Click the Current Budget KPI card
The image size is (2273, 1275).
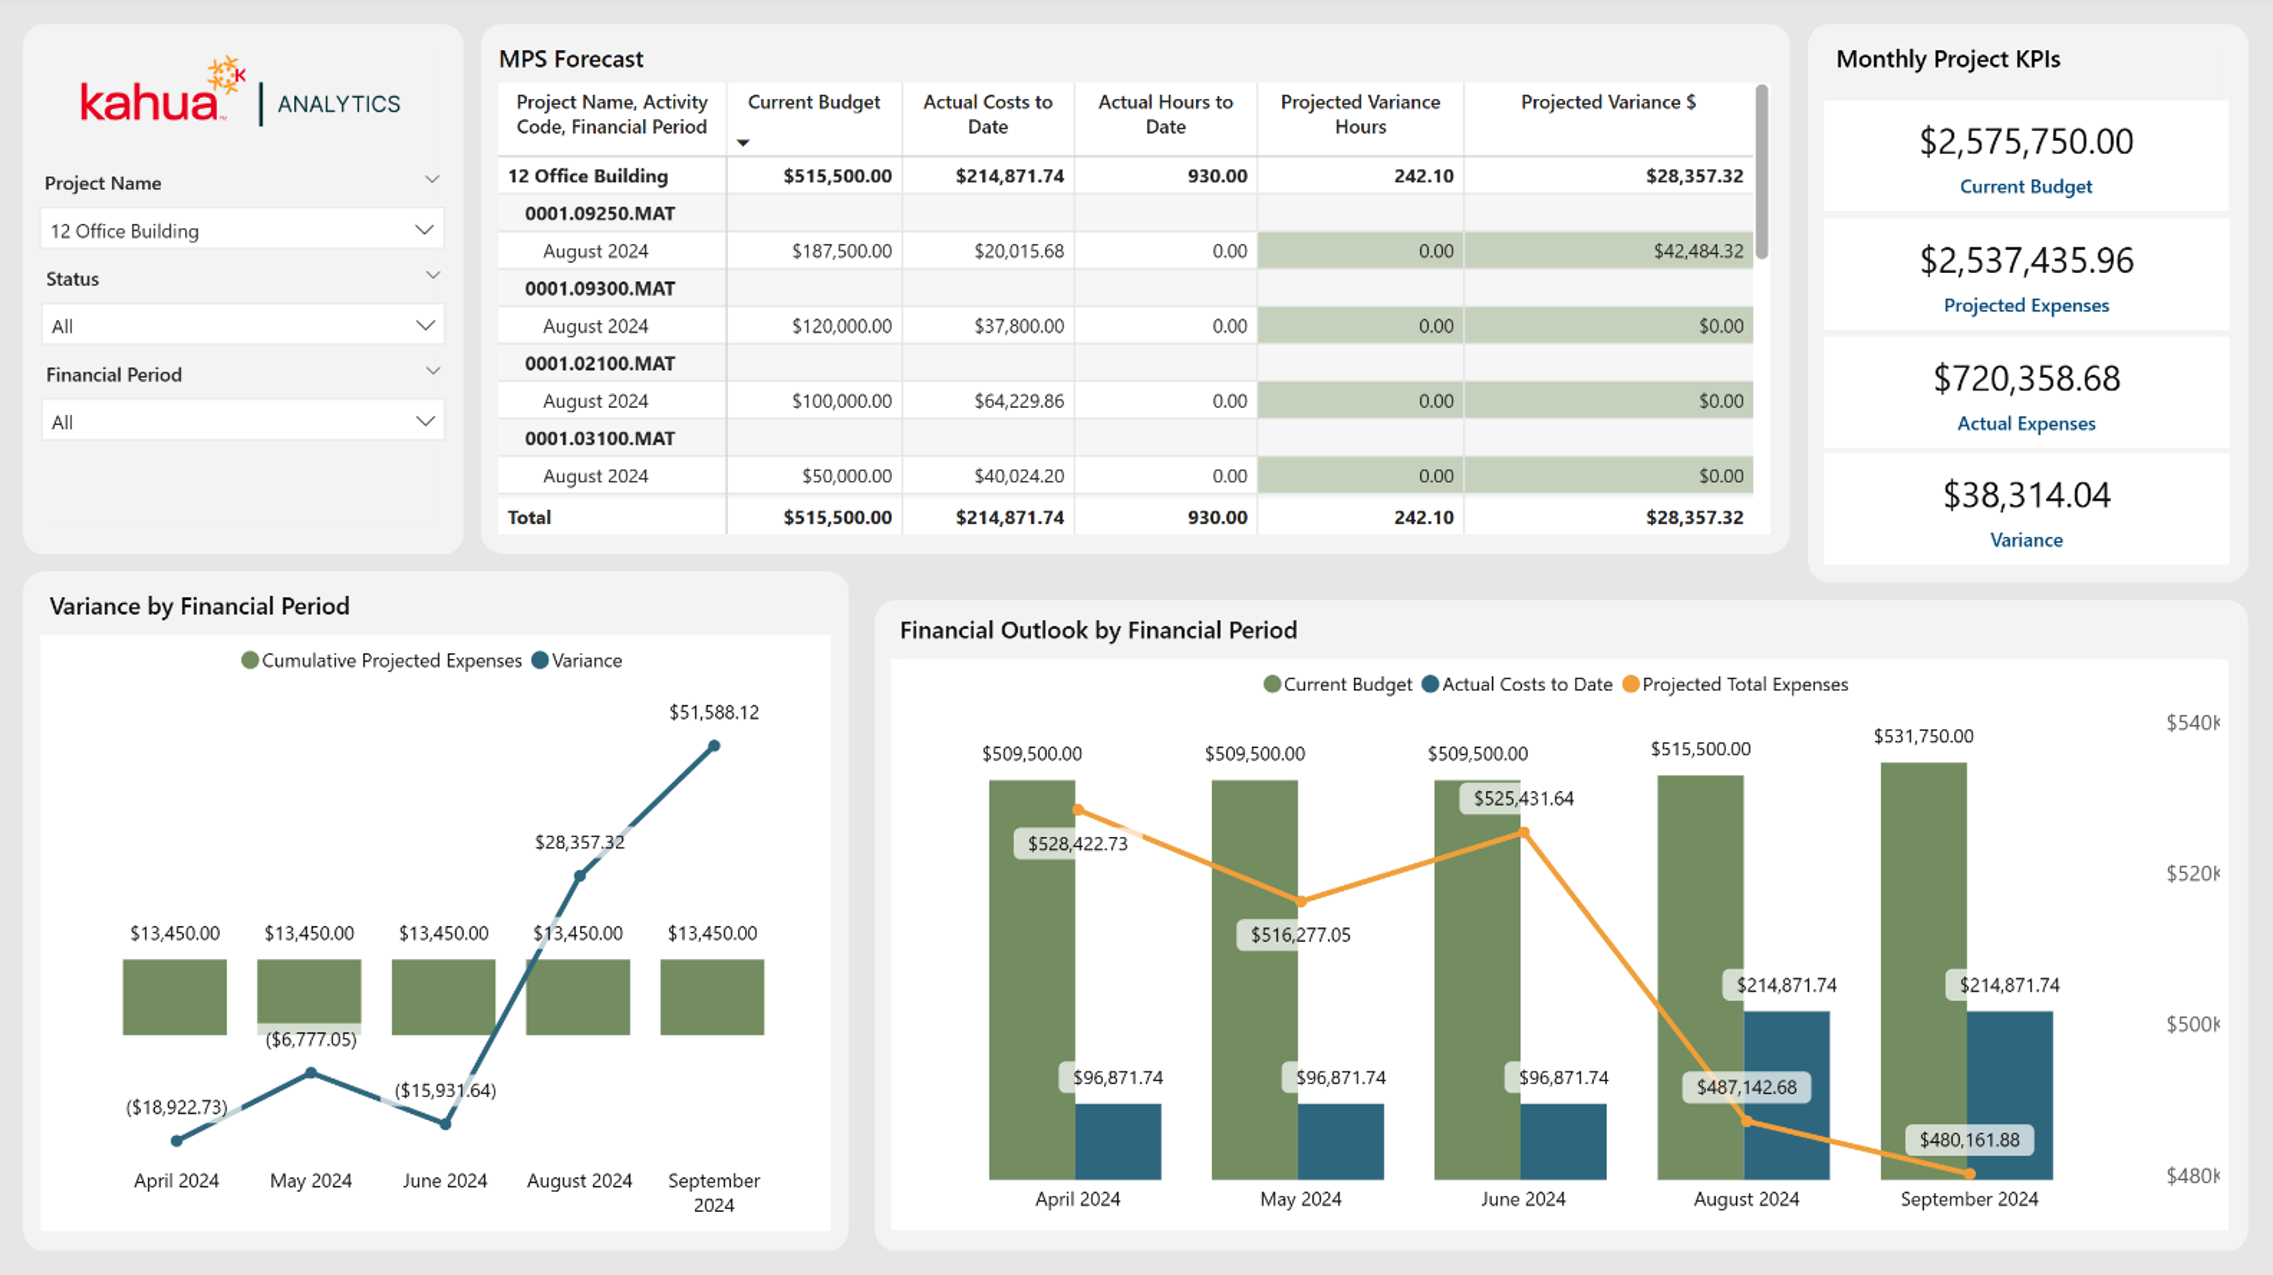point(2025,156)
